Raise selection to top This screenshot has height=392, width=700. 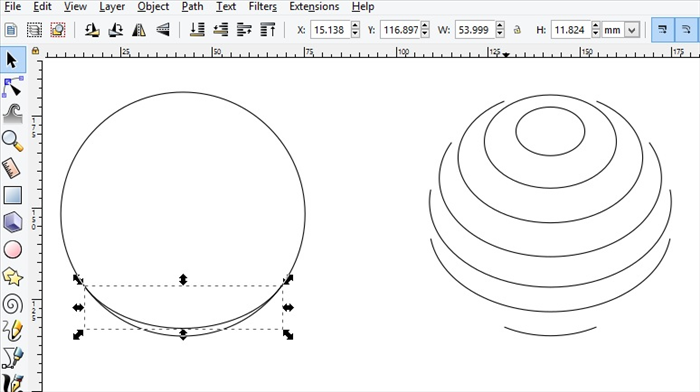point(267,30)
